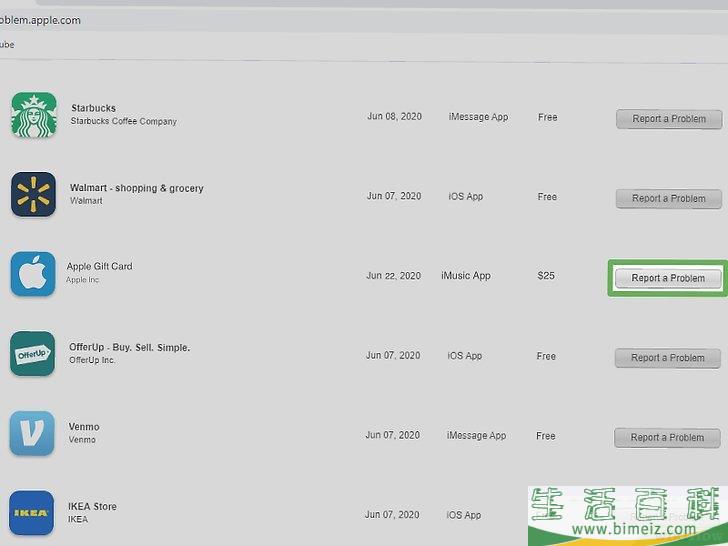
Task: Click 'iMessage App' in the Venmo row
Action: pos(476,436)
